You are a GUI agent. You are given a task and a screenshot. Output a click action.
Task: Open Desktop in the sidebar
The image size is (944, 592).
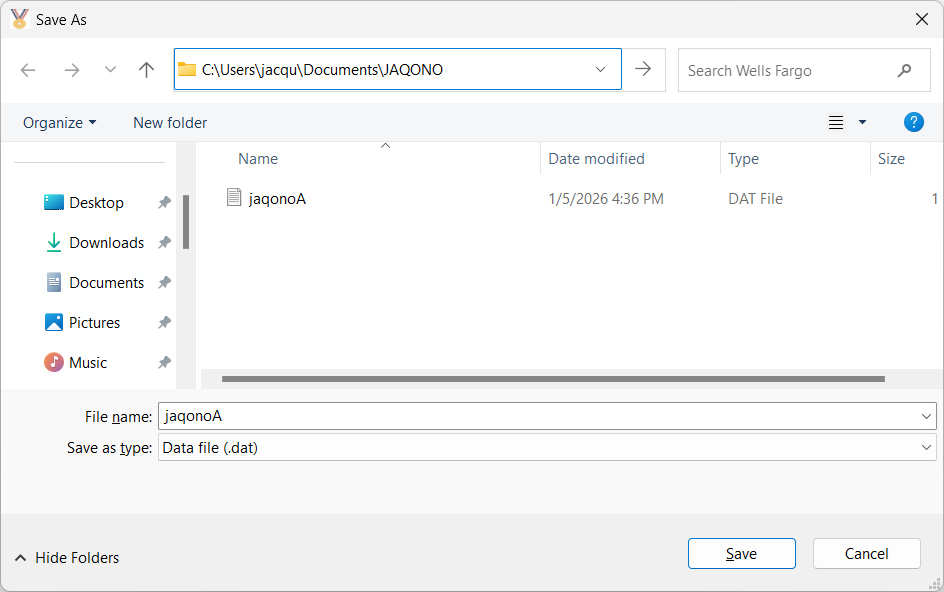click(x=96, y=203)
